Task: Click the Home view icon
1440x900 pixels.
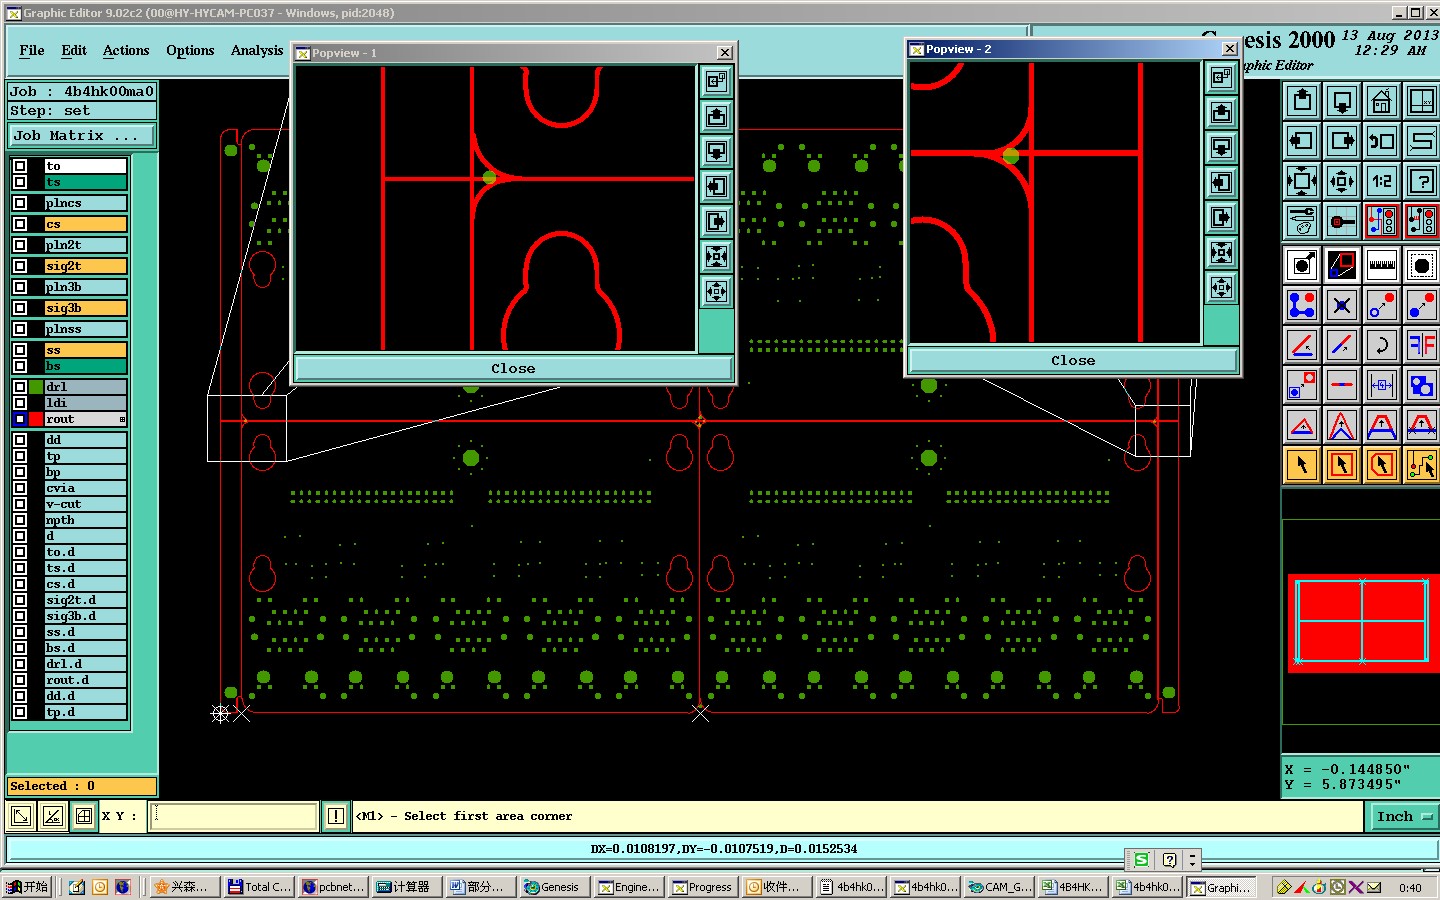Action: click(1381, 101)
